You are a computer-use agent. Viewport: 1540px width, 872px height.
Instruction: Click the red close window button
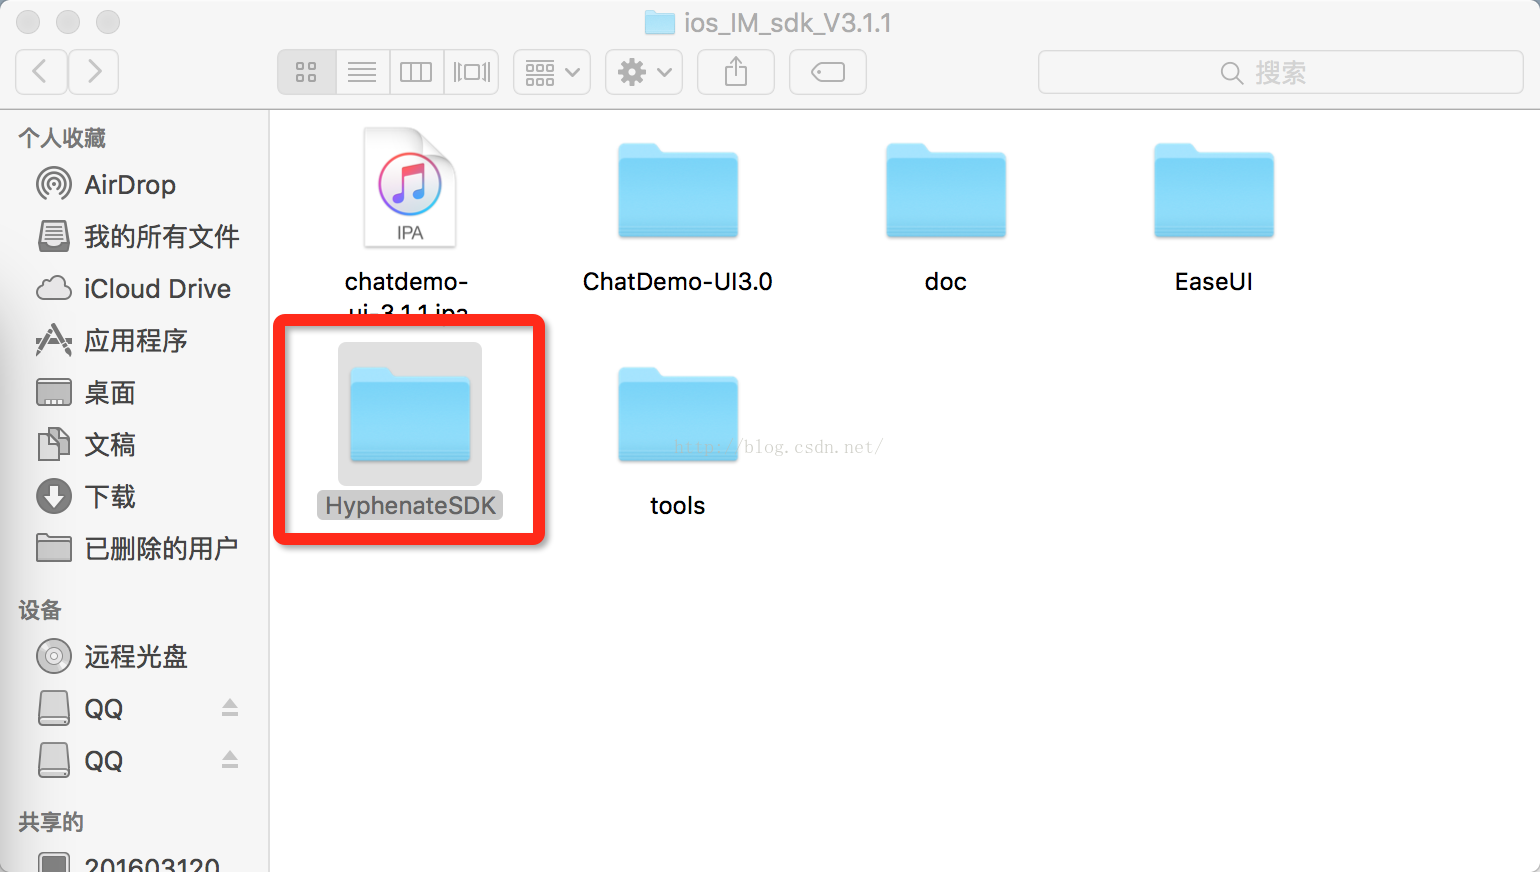[x=29, y=22]
